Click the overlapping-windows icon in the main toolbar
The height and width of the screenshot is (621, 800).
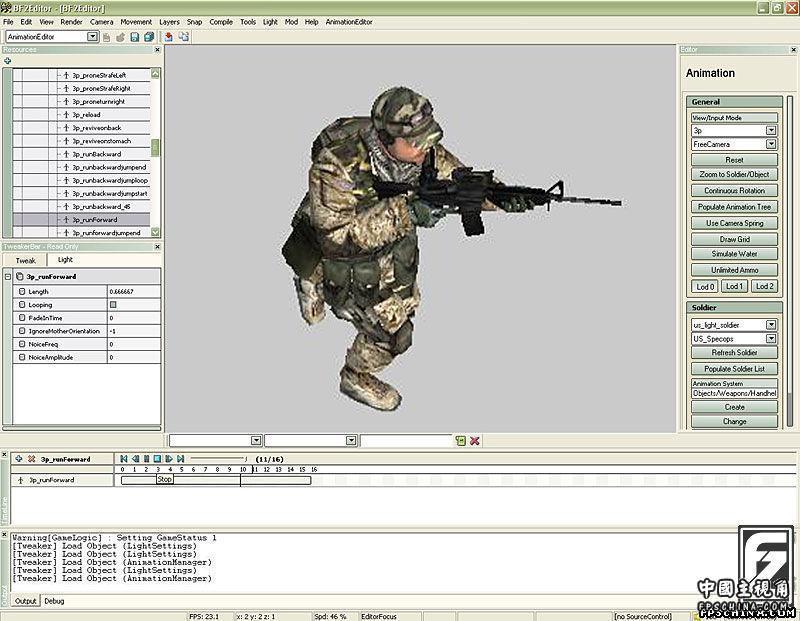click(x=184, y=37)
